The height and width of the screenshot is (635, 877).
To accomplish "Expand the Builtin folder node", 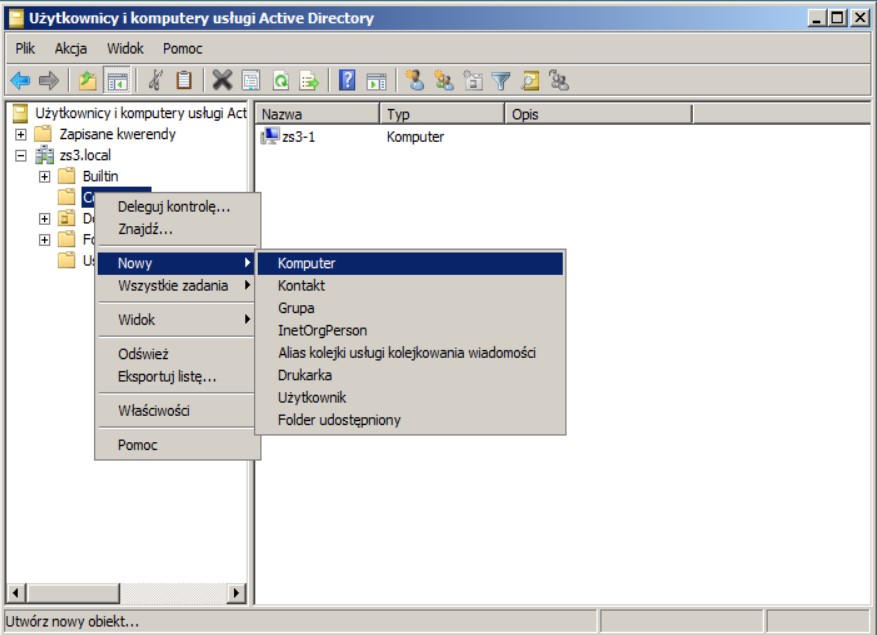I will click(x=44, y=177).
